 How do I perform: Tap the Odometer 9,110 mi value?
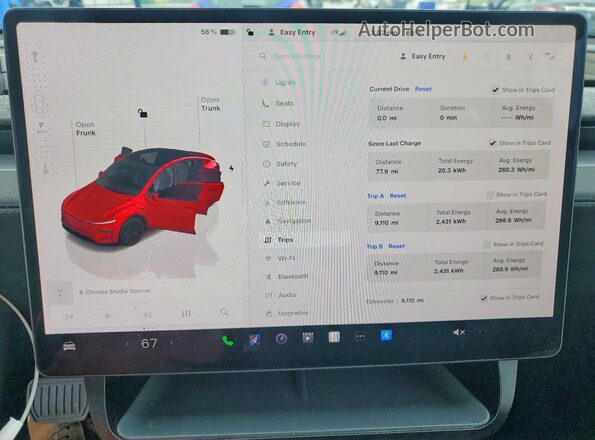point(412,300)
